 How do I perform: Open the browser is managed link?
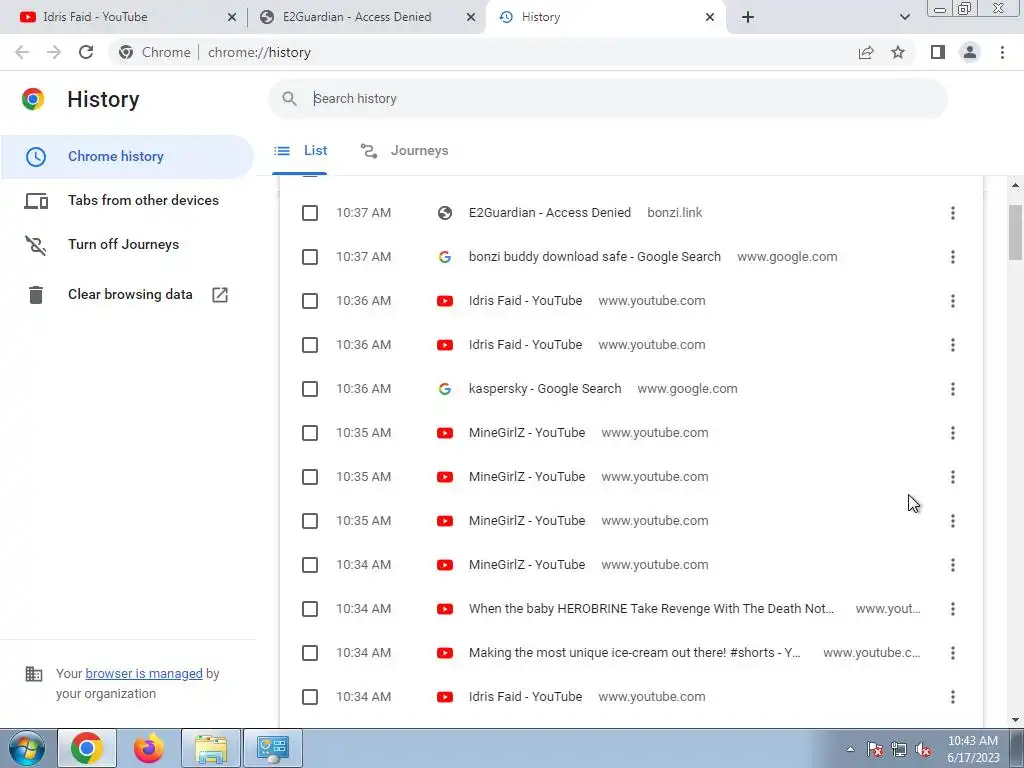click(144, 673)
